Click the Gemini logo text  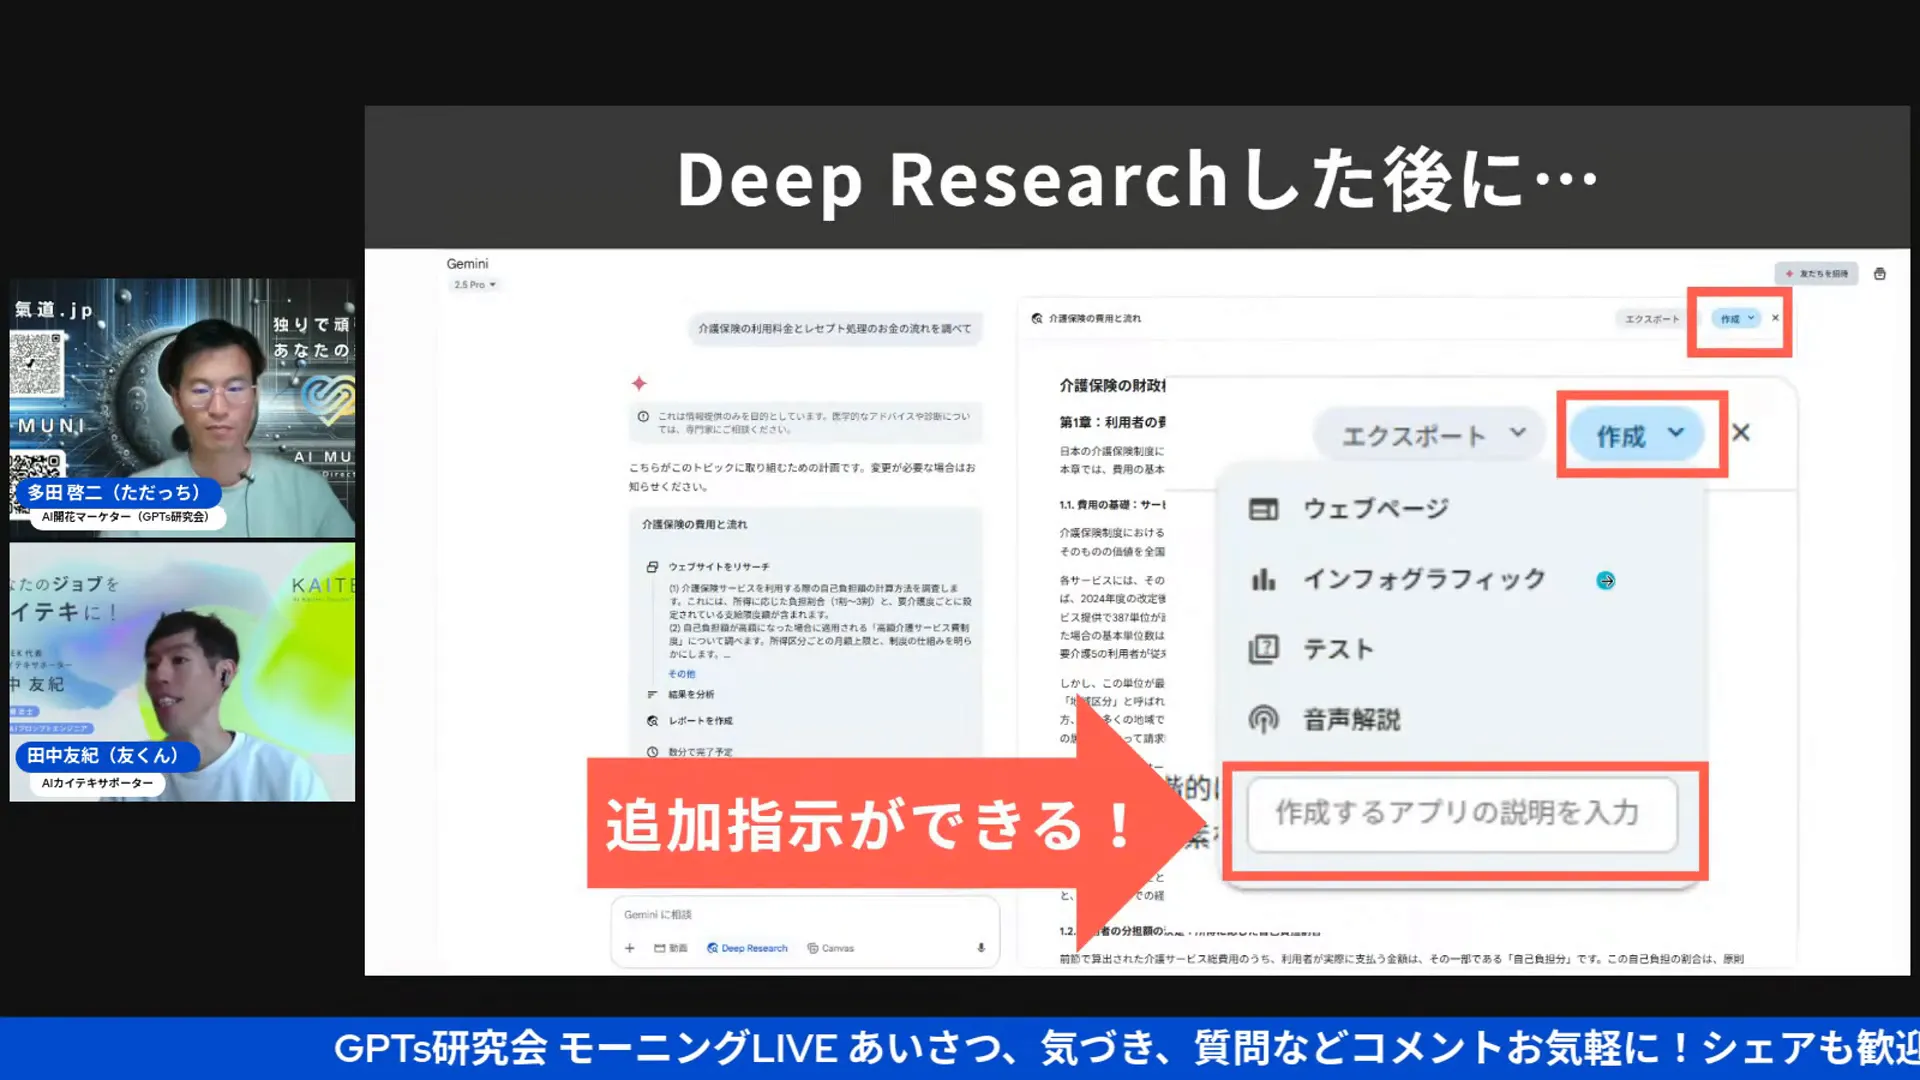click(x=467, y=264)
